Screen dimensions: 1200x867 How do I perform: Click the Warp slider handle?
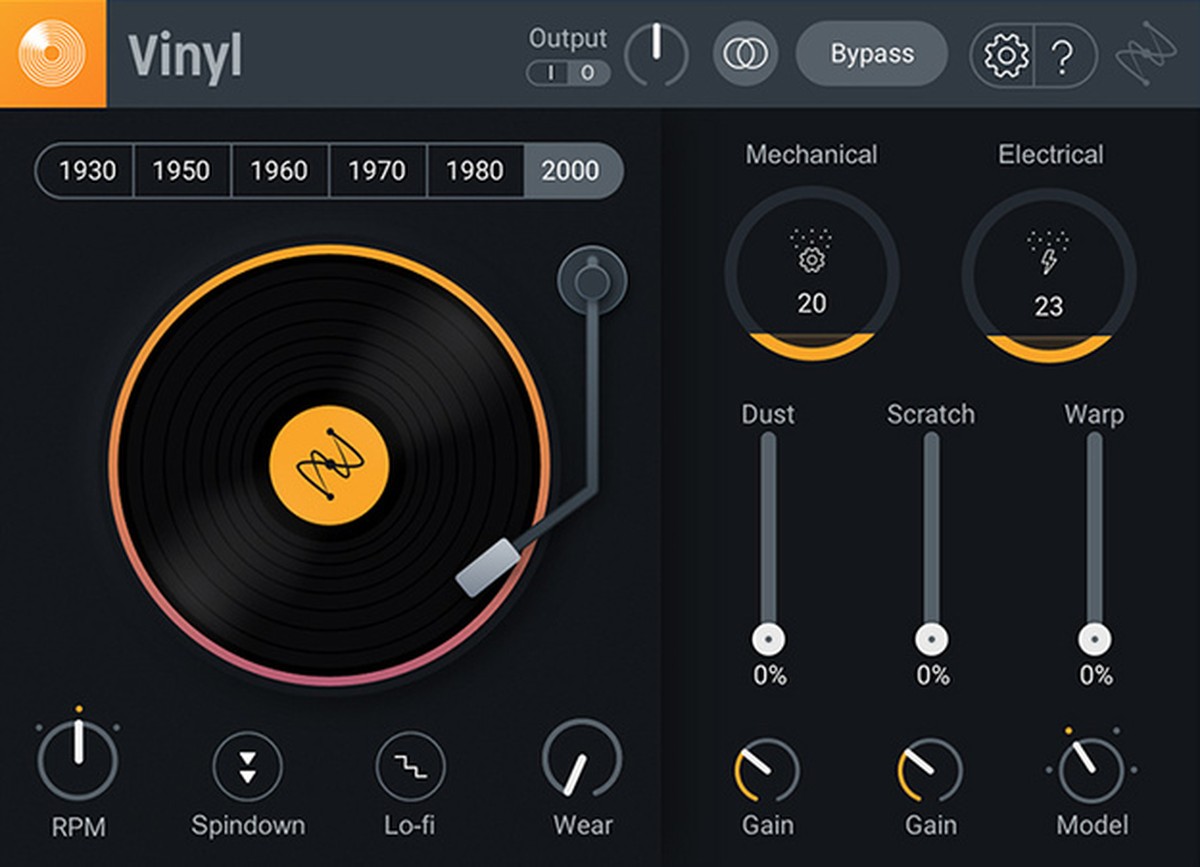(1094, 638)
